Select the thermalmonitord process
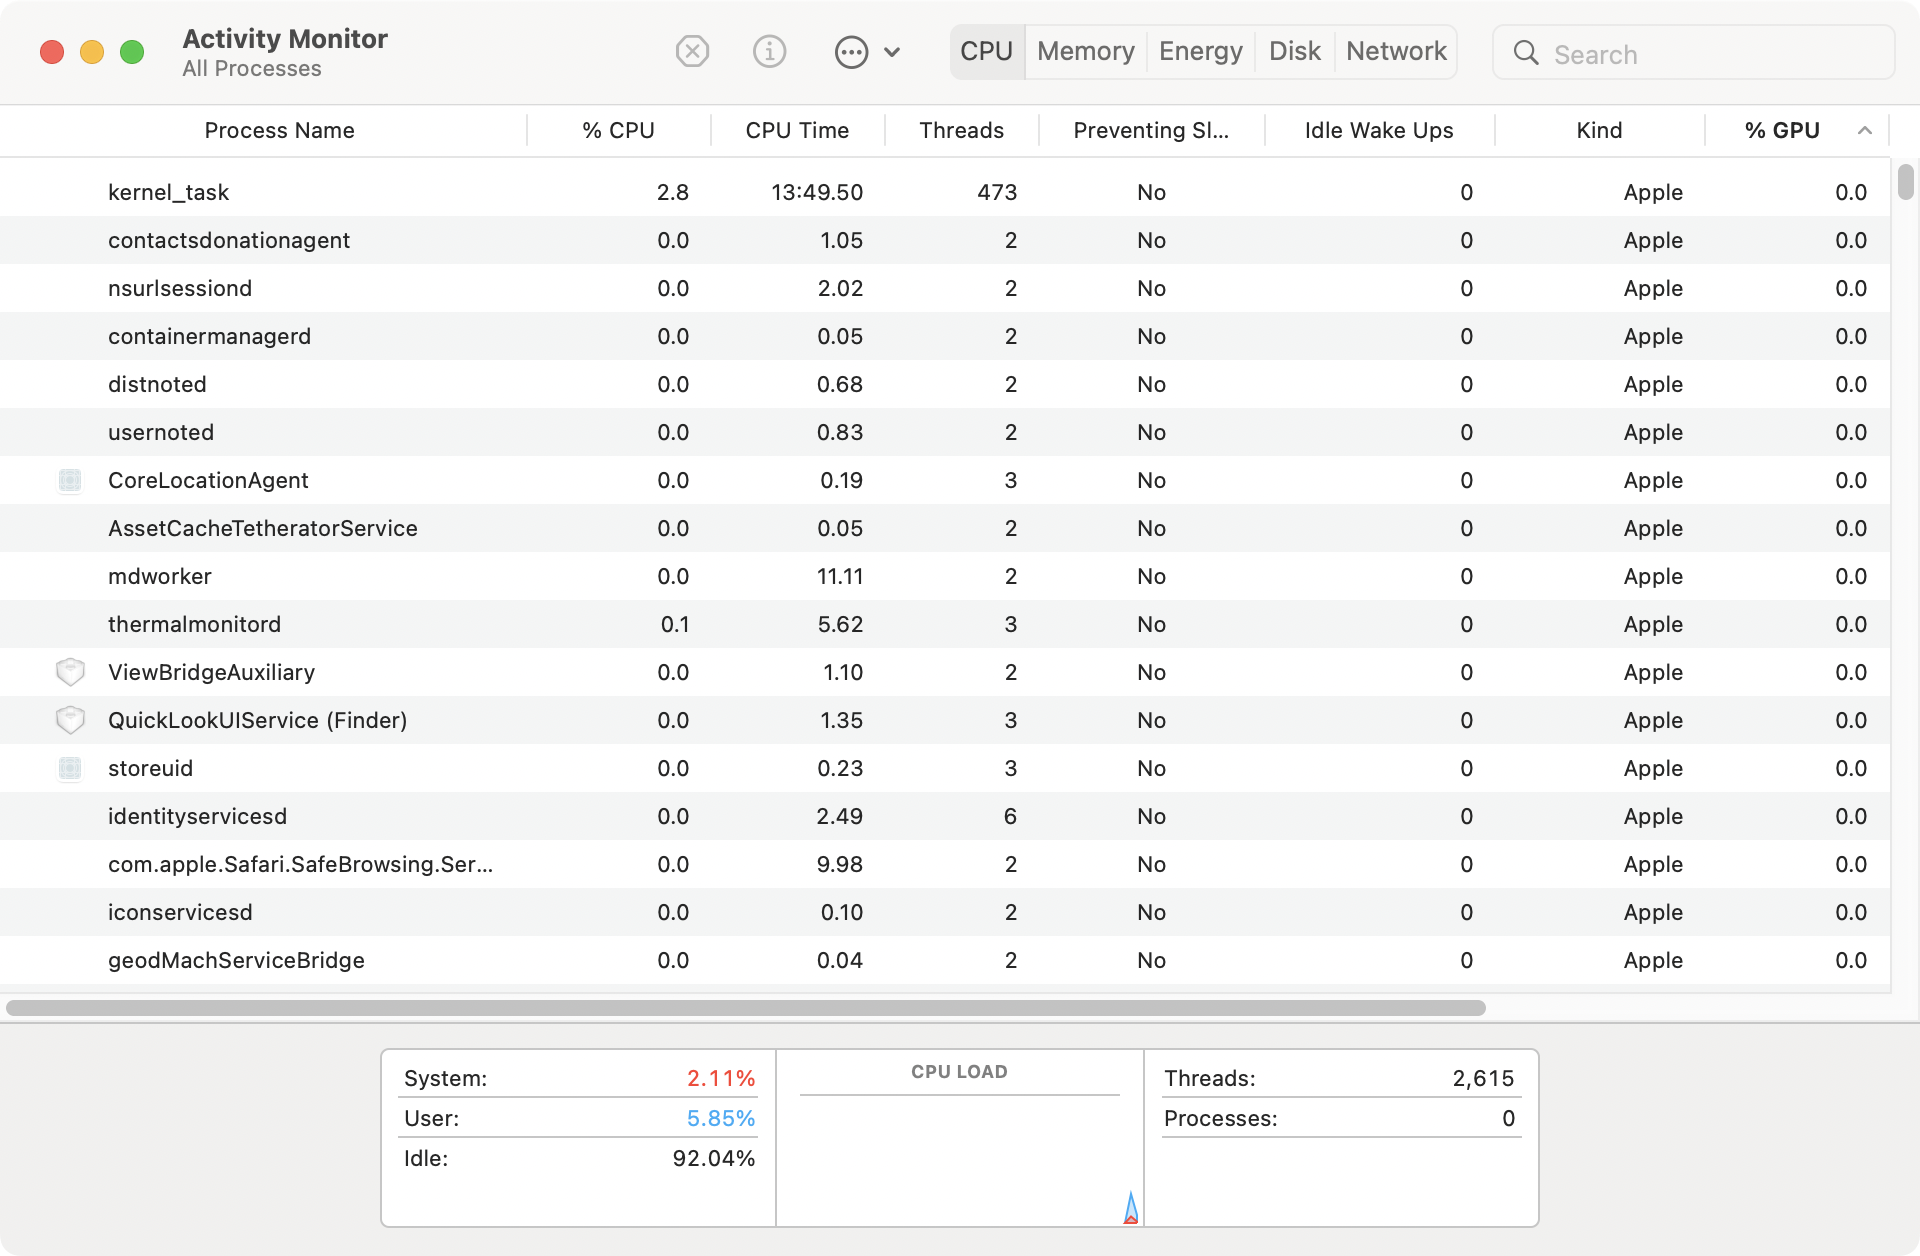 (x=945, y=624)
